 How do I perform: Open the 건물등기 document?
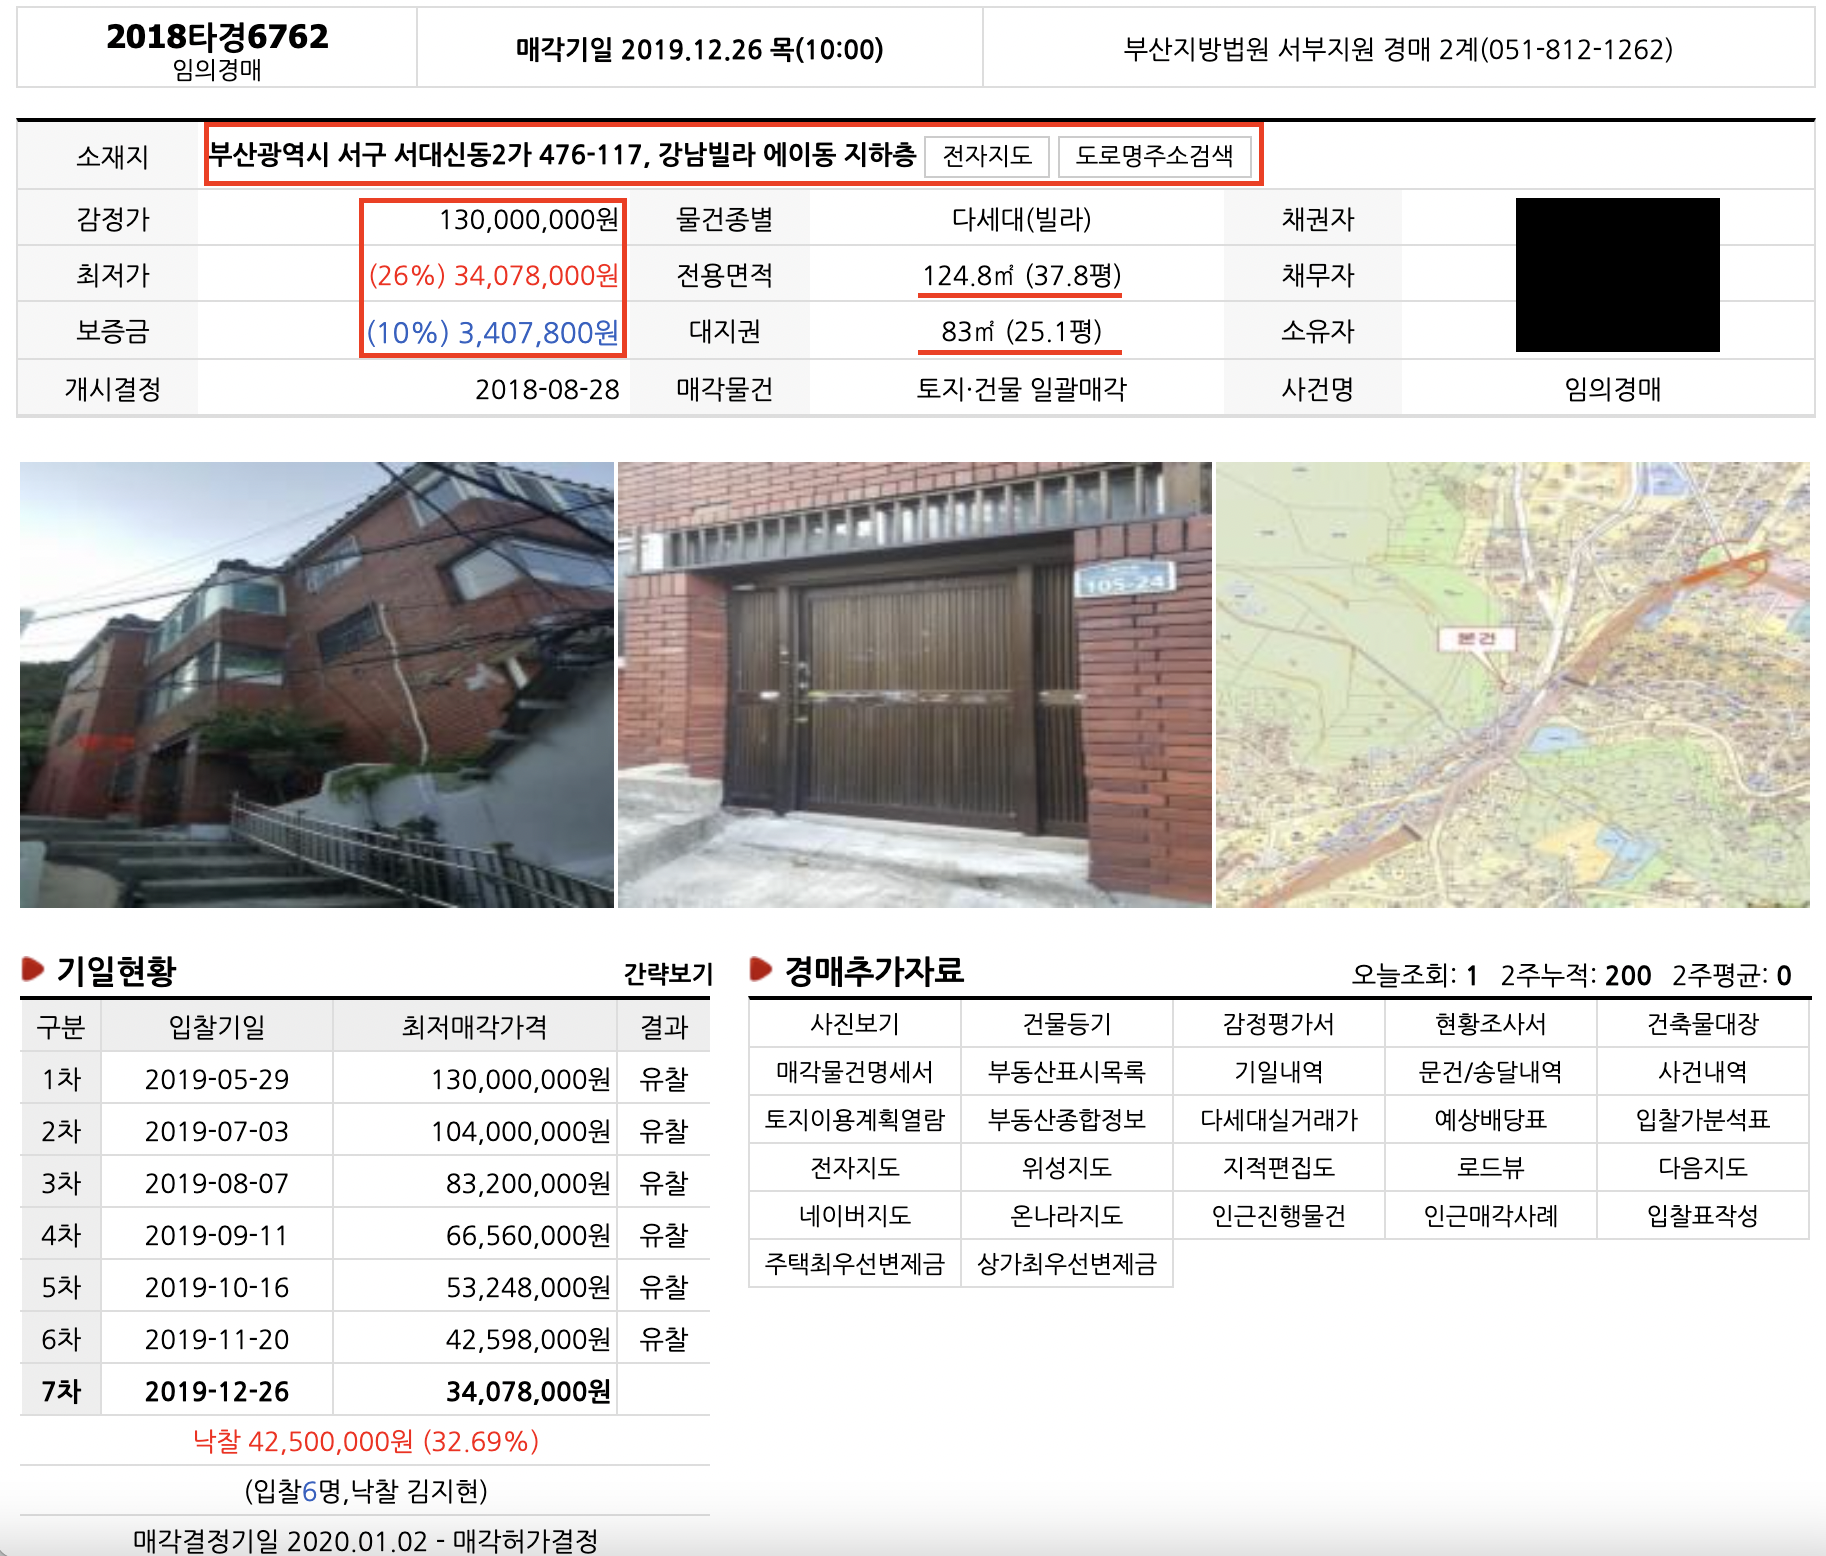(1067, 1024)
